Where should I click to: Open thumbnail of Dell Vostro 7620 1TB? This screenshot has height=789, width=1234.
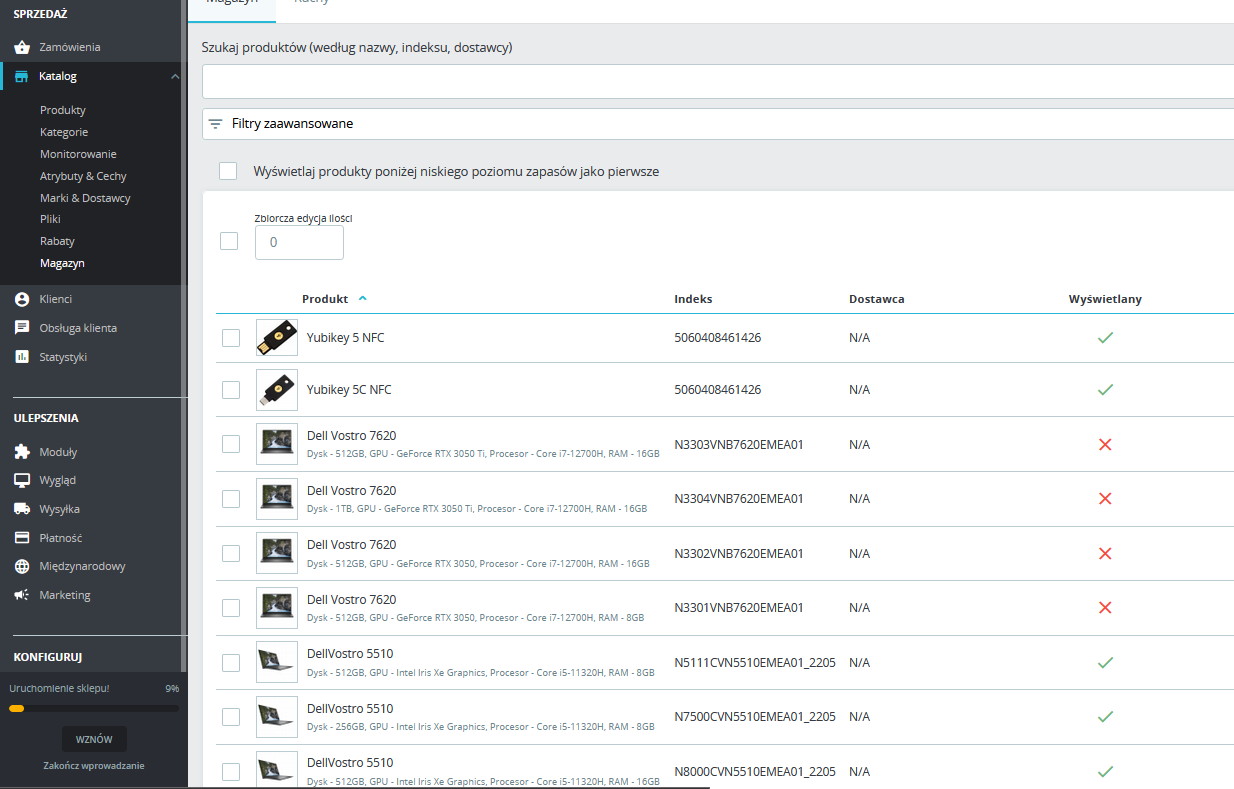click(277, 498)
